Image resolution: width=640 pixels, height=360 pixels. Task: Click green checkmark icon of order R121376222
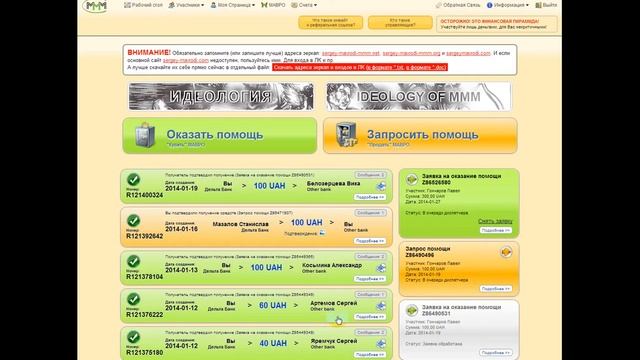coord(133,299)
